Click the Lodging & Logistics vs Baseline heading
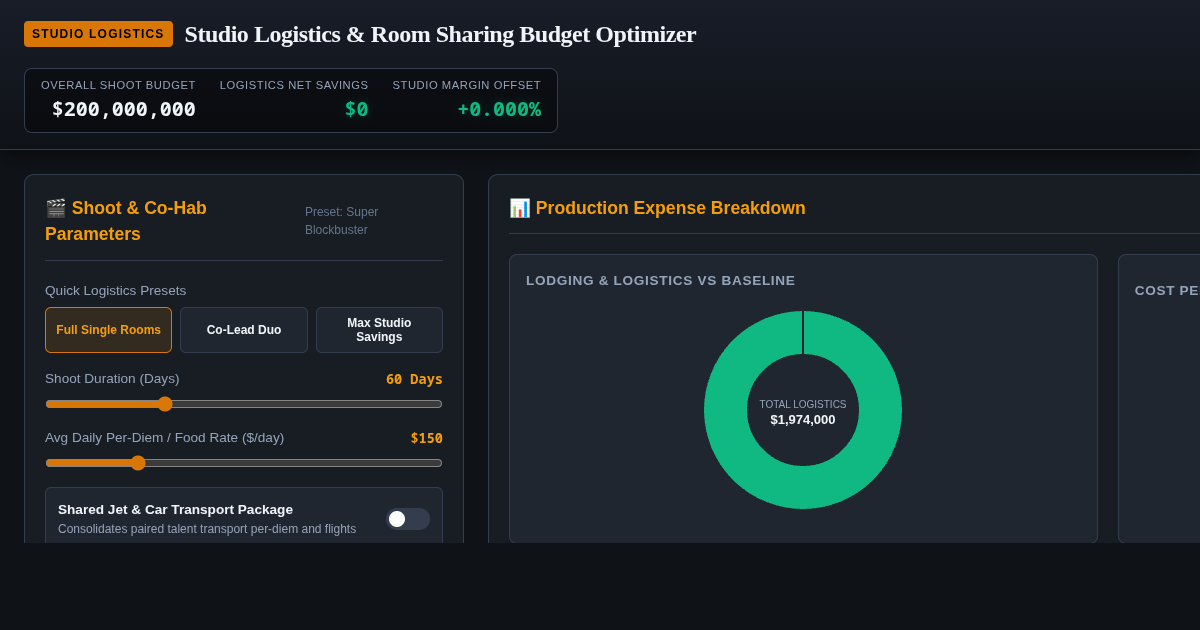 coord(661,281)
